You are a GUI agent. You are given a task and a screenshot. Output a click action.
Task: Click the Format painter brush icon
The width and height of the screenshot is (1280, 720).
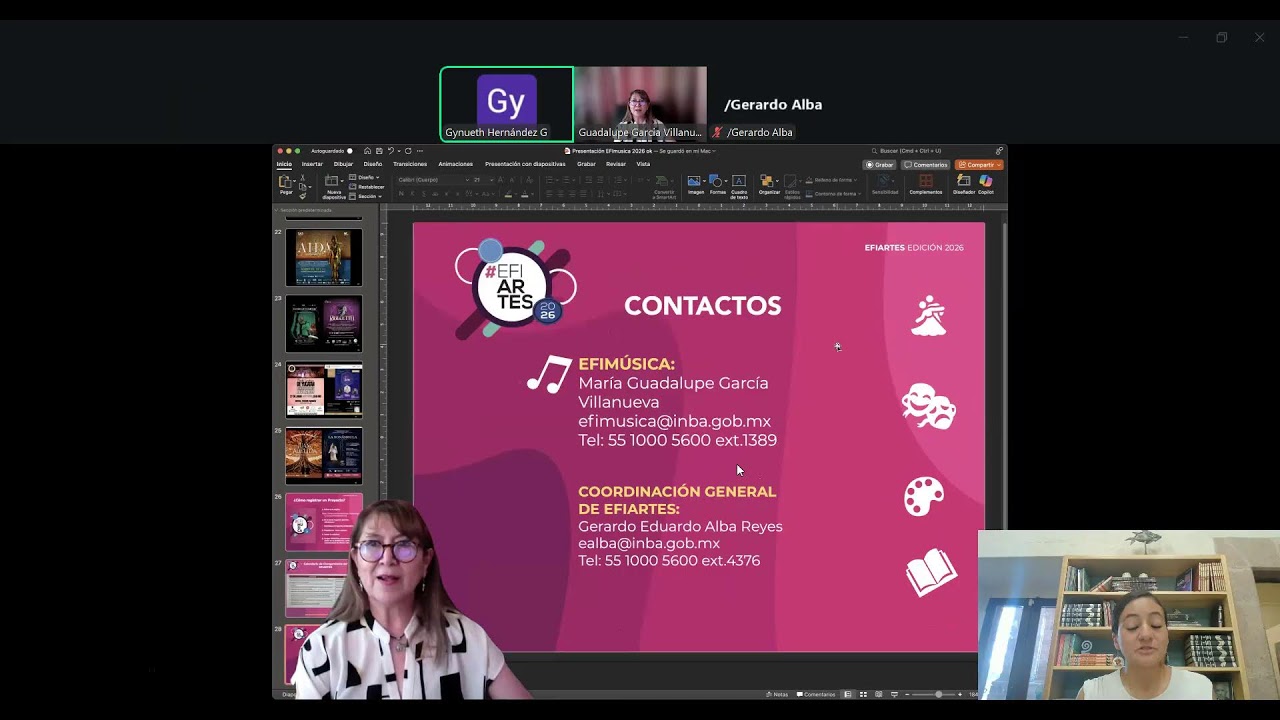(302, 196)
